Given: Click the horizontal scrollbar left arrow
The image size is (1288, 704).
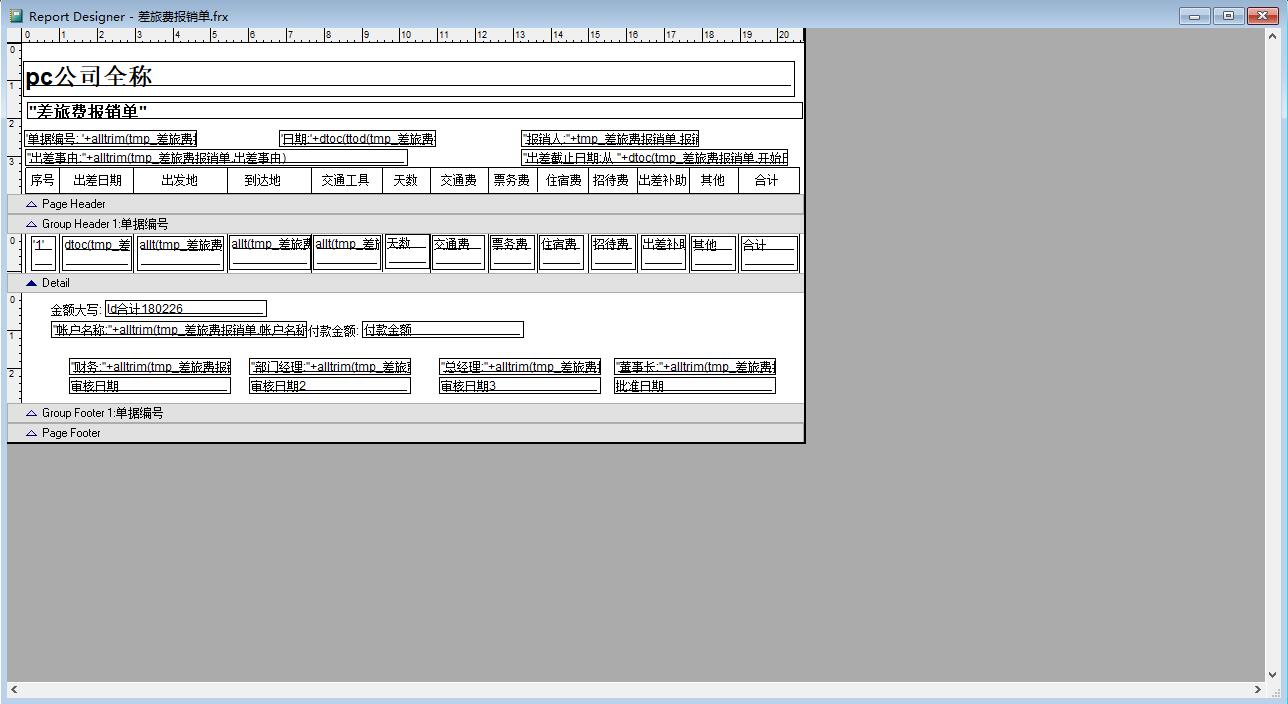Looking at the screenshot, I should click(x=14, y=689).
